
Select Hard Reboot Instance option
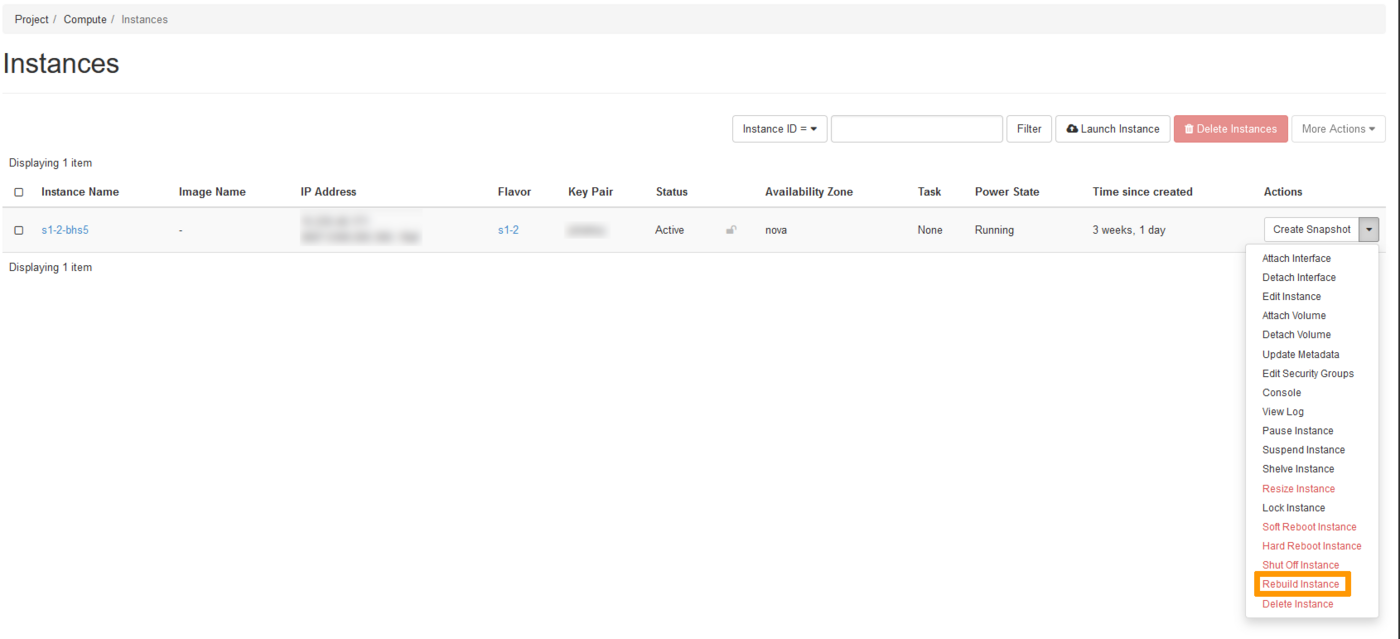coord(1311,546)
